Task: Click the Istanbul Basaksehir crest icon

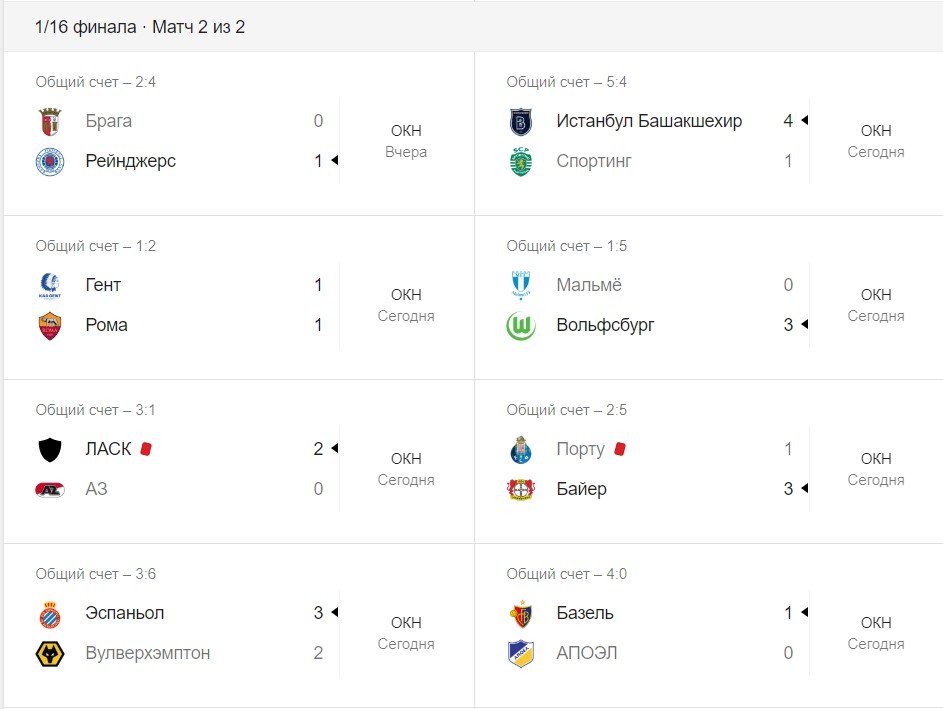Action: [521, 122]
